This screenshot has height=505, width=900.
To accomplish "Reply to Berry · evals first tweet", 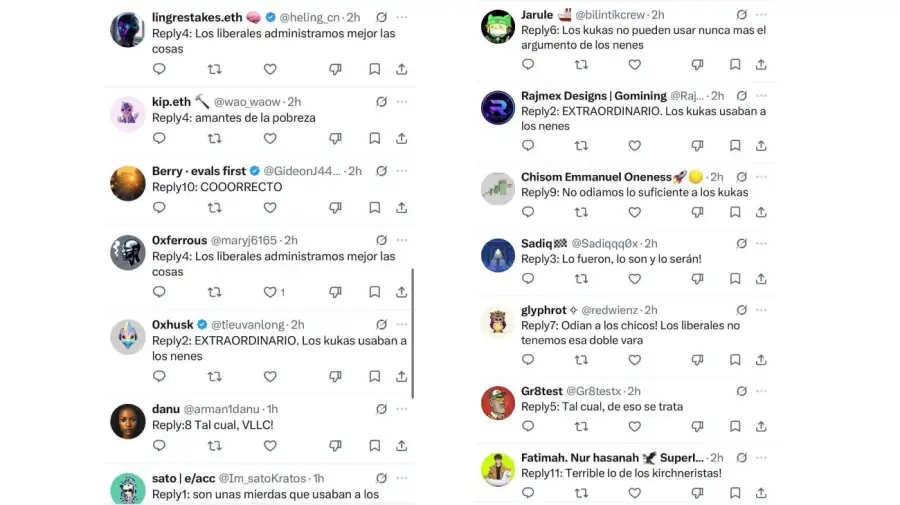I will pos(159,207).
